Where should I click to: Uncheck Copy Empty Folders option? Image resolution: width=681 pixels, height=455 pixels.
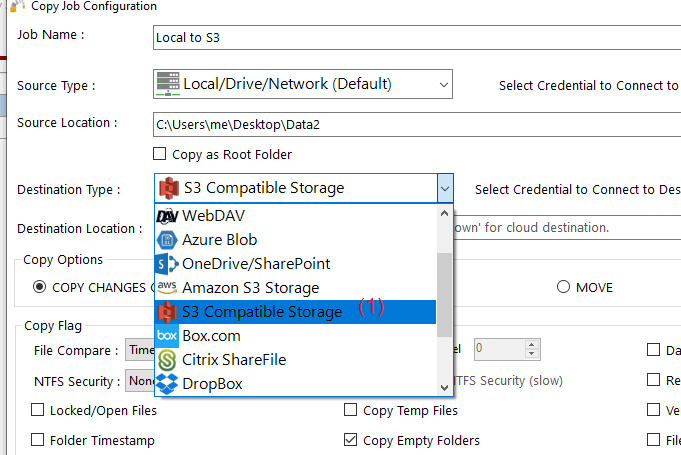point(351,440)
